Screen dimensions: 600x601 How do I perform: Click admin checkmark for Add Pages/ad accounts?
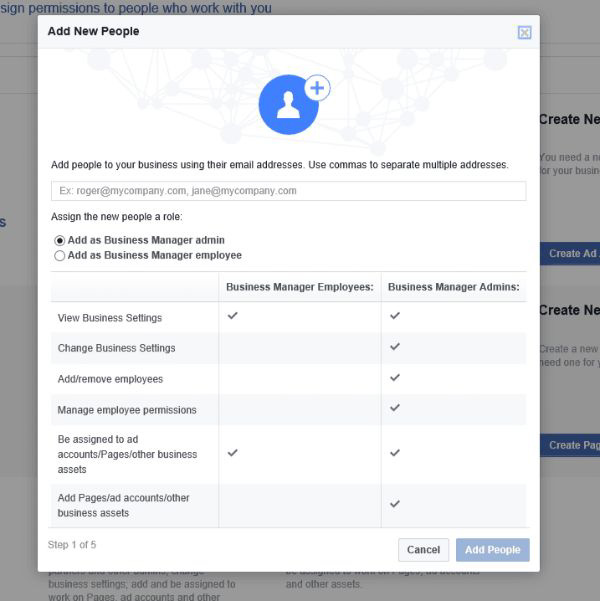[395, 504]
